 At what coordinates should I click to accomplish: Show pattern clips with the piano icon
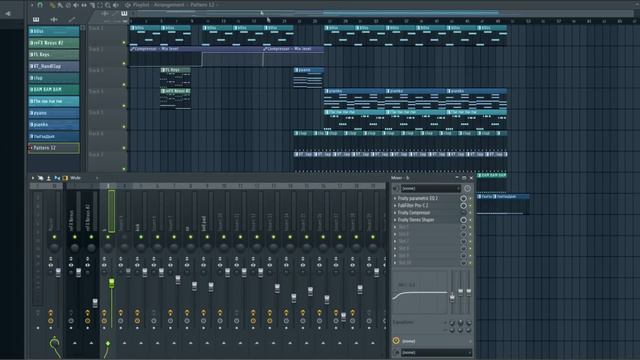tap(36, 19)
